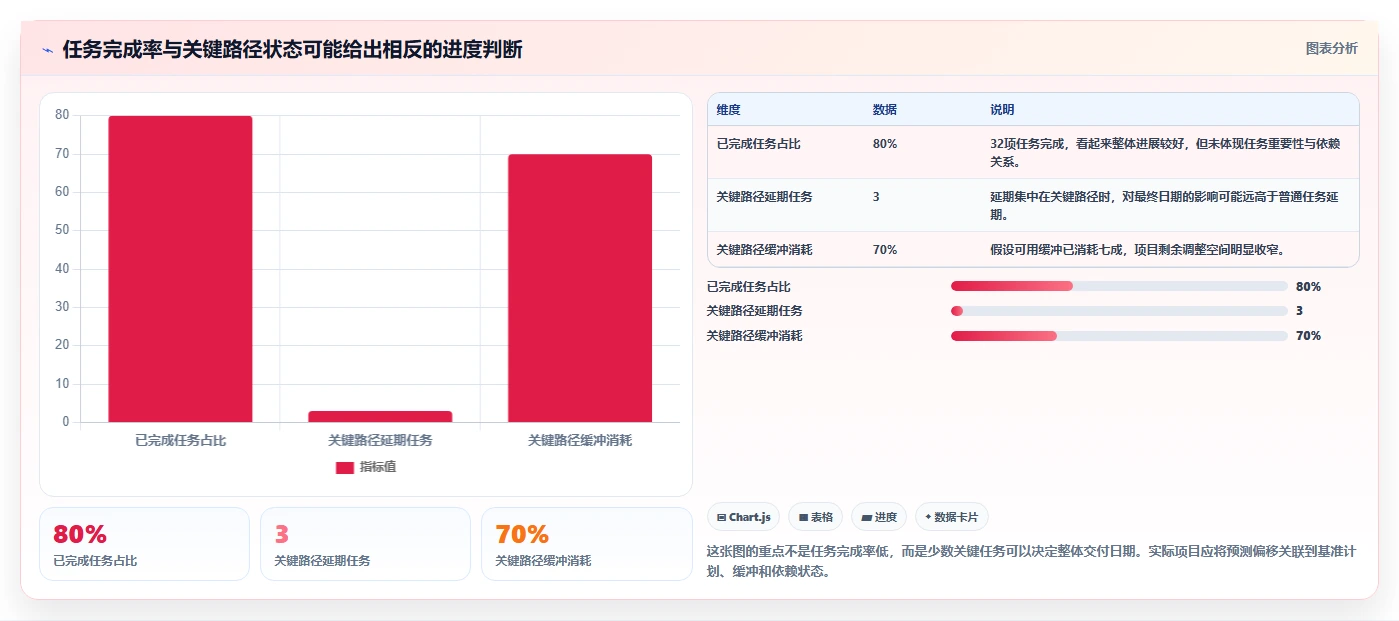Click the chart title 任务完成率与关键路径状态
Screen dimensions: 1399x621
(x=292, y=50)
